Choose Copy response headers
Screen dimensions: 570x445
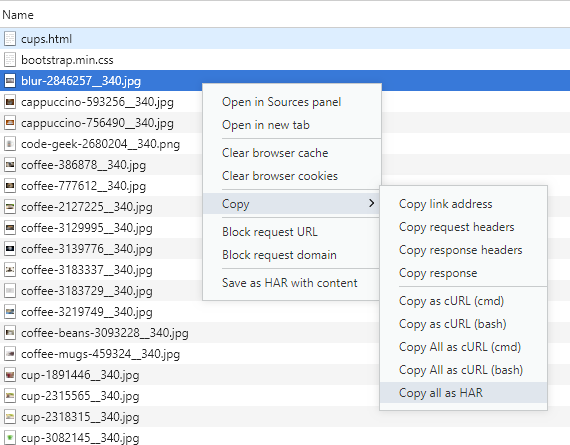[460, 250]
